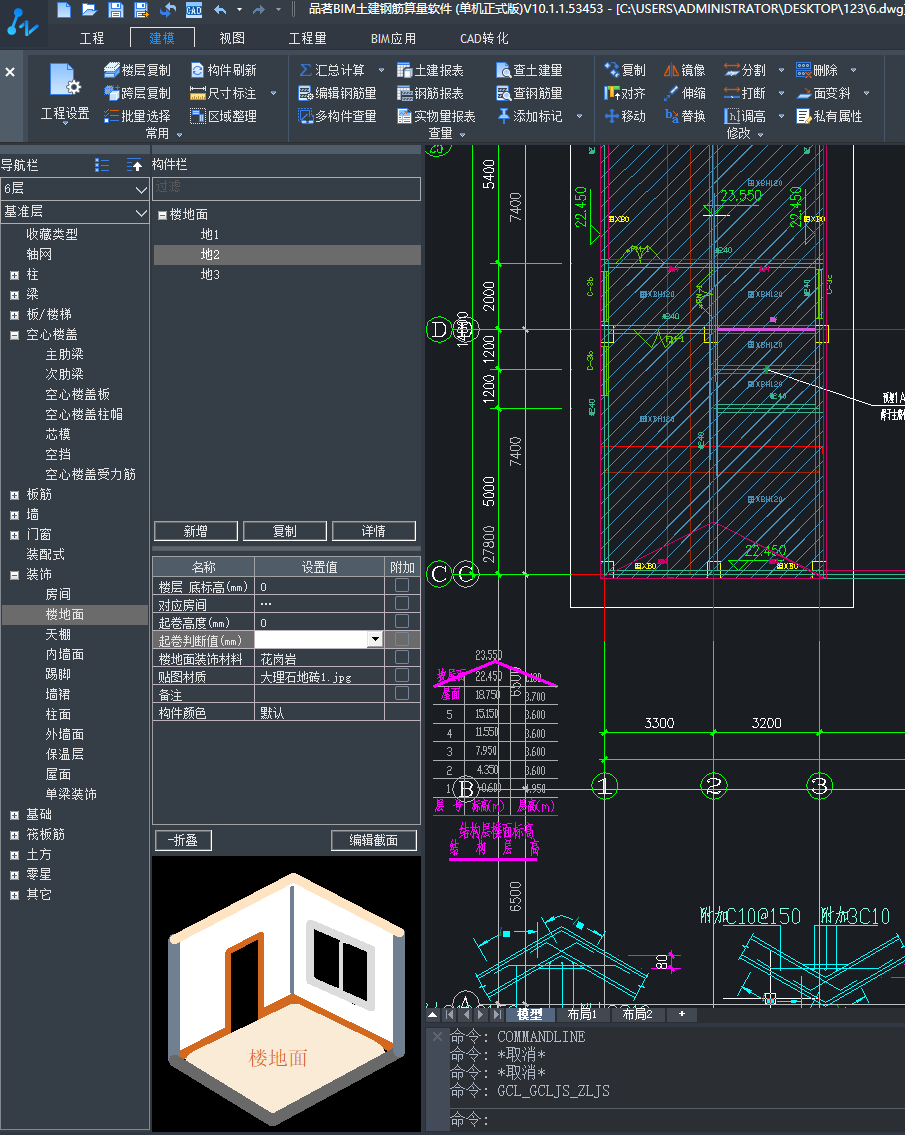Screen dimensions: 905x1135
Task: Expand the 柱 tree node
Action: tap(14, 275)
